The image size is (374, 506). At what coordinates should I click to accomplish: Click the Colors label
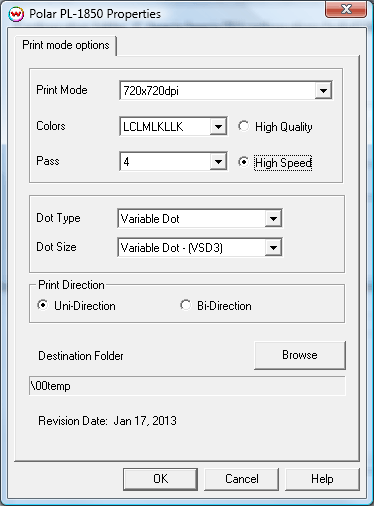pos(51,126)
